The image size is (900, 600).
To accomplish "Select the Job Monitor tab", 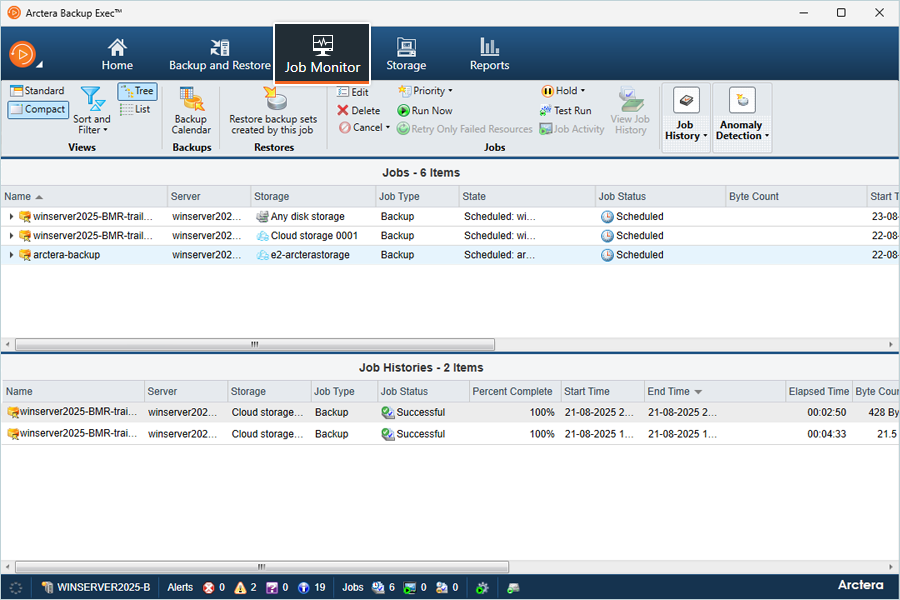I will (323, 54).
